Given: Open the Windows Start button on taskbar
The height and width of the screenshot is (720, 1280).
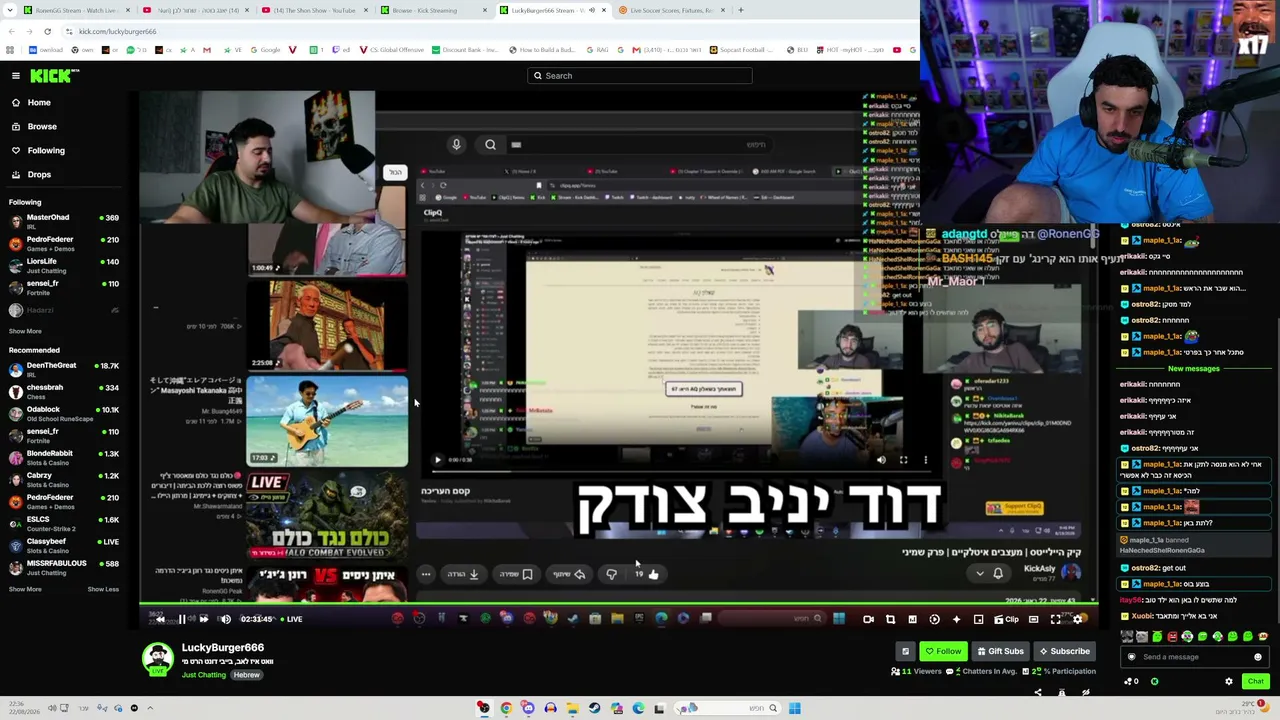Looking at the screenshot, I should click(x=794, y=709).
